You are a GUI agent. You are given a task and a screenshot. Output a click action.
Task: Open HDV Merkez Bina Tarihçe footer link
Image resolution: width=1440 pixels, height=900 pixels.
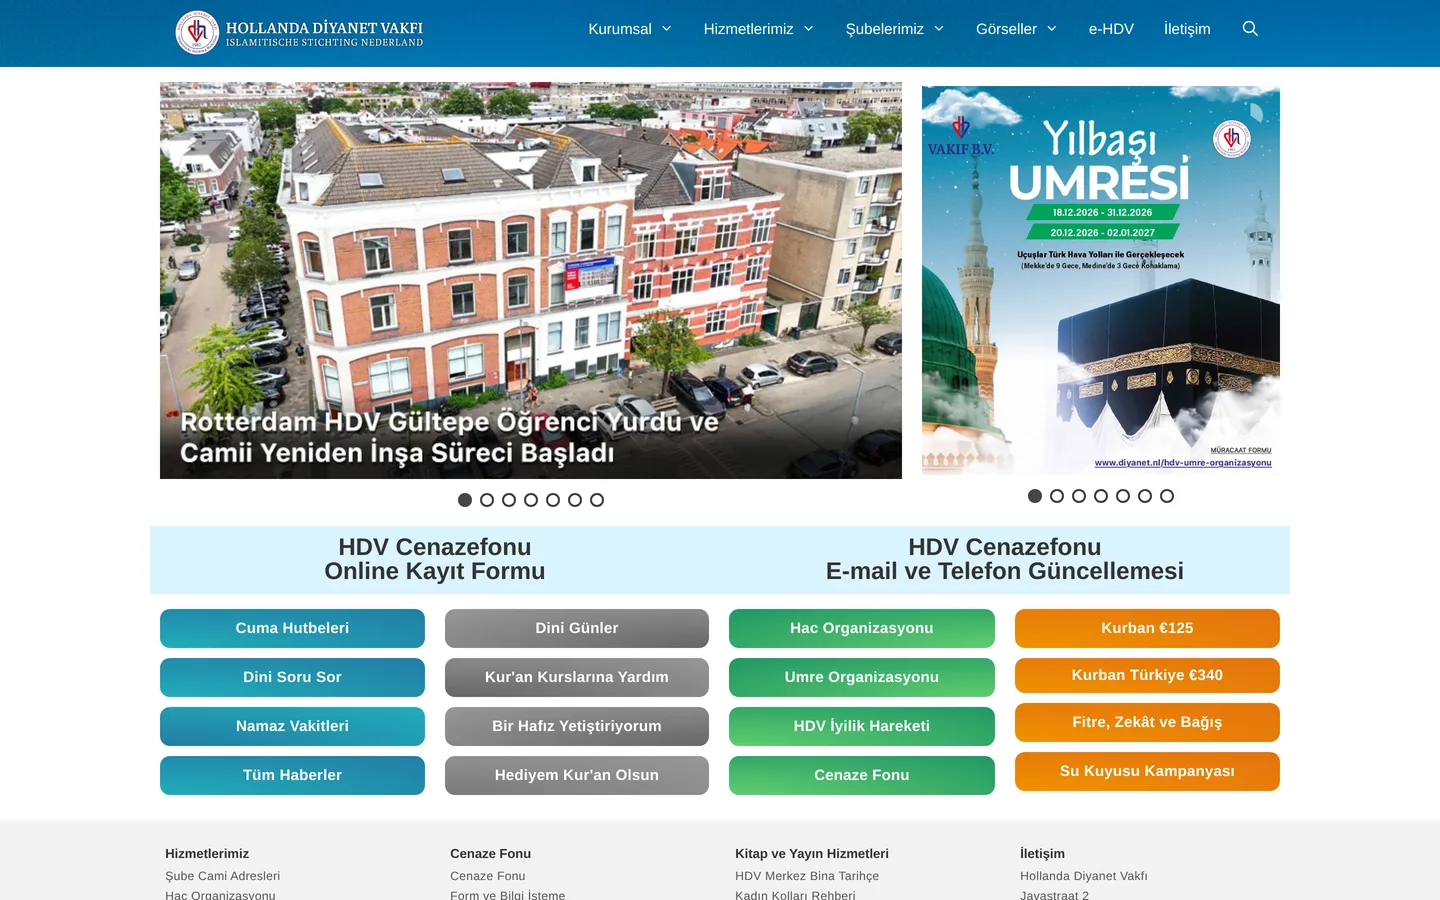[x=807, y=876]
